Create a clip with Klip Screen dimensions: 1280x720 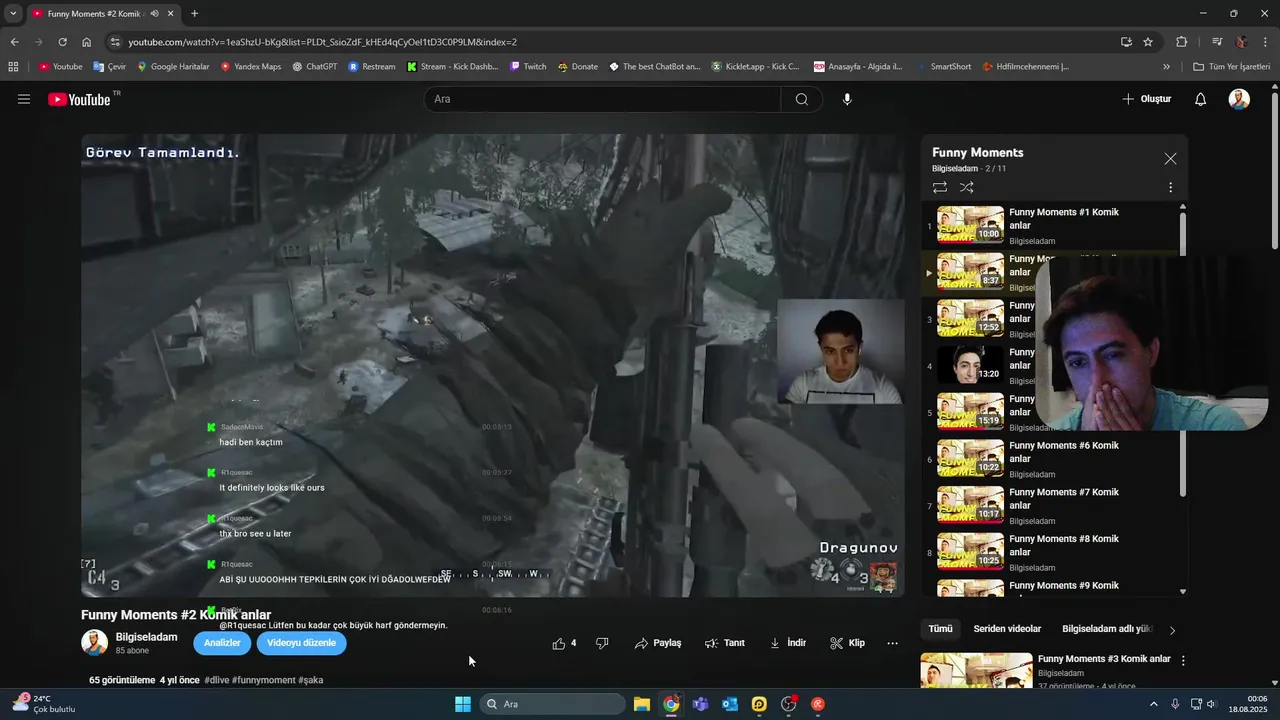click(848, 643)
